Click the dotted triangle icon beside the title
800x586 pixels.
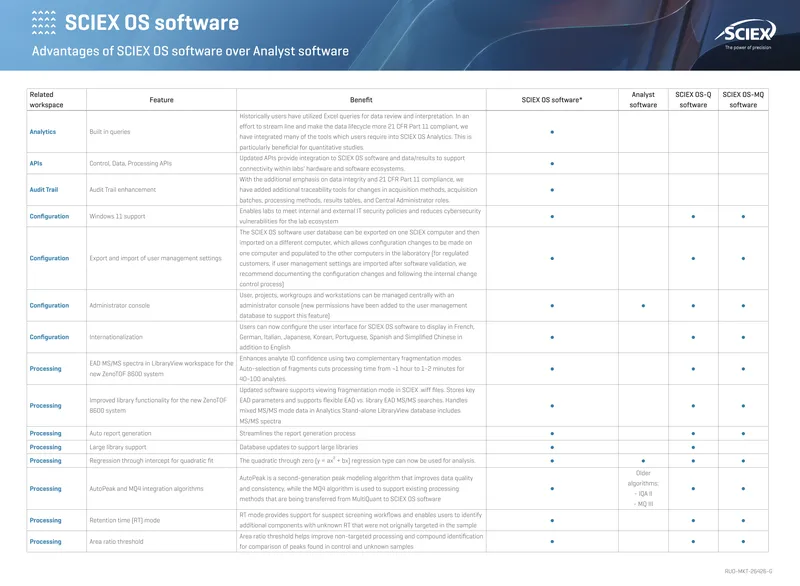coord(44,22)
